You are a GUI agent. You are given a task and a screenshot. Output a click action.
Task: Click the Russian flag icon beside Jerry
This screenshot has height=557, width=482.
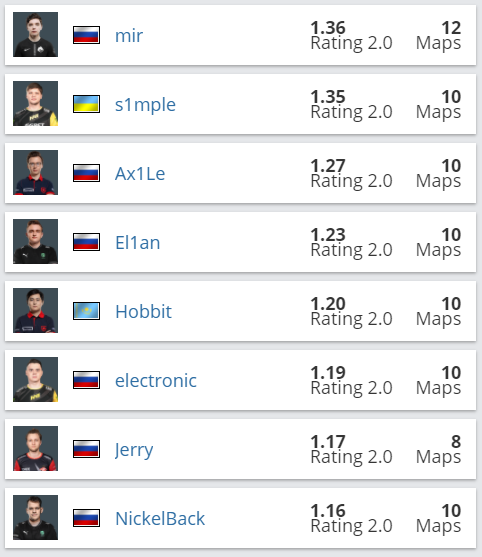(x=86, y=449)
